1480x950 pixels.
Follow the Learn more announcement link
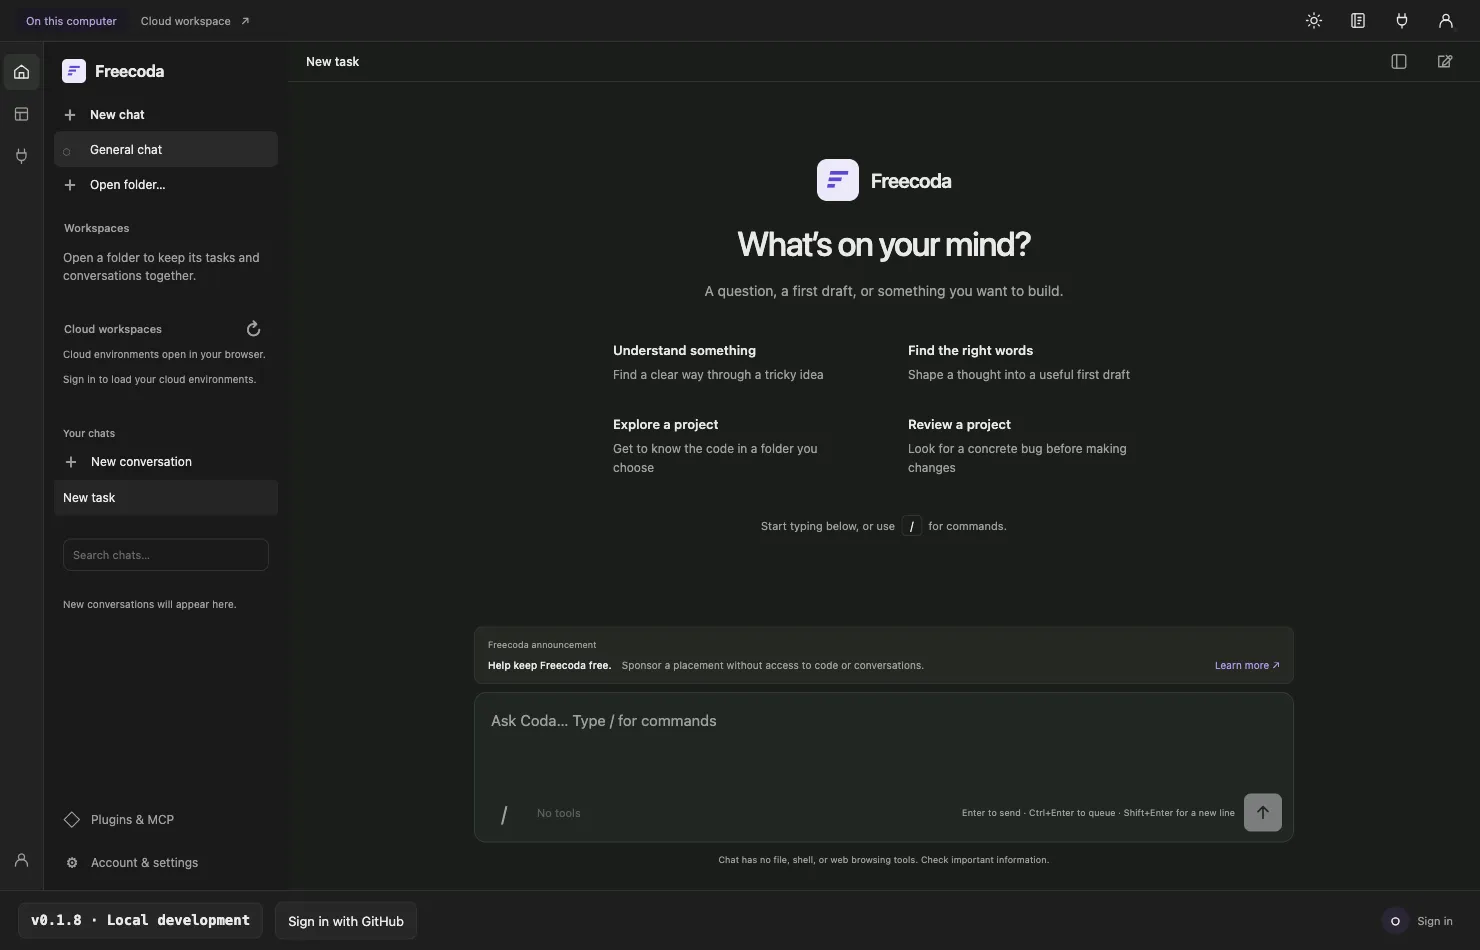click(x=1247, y=666)
